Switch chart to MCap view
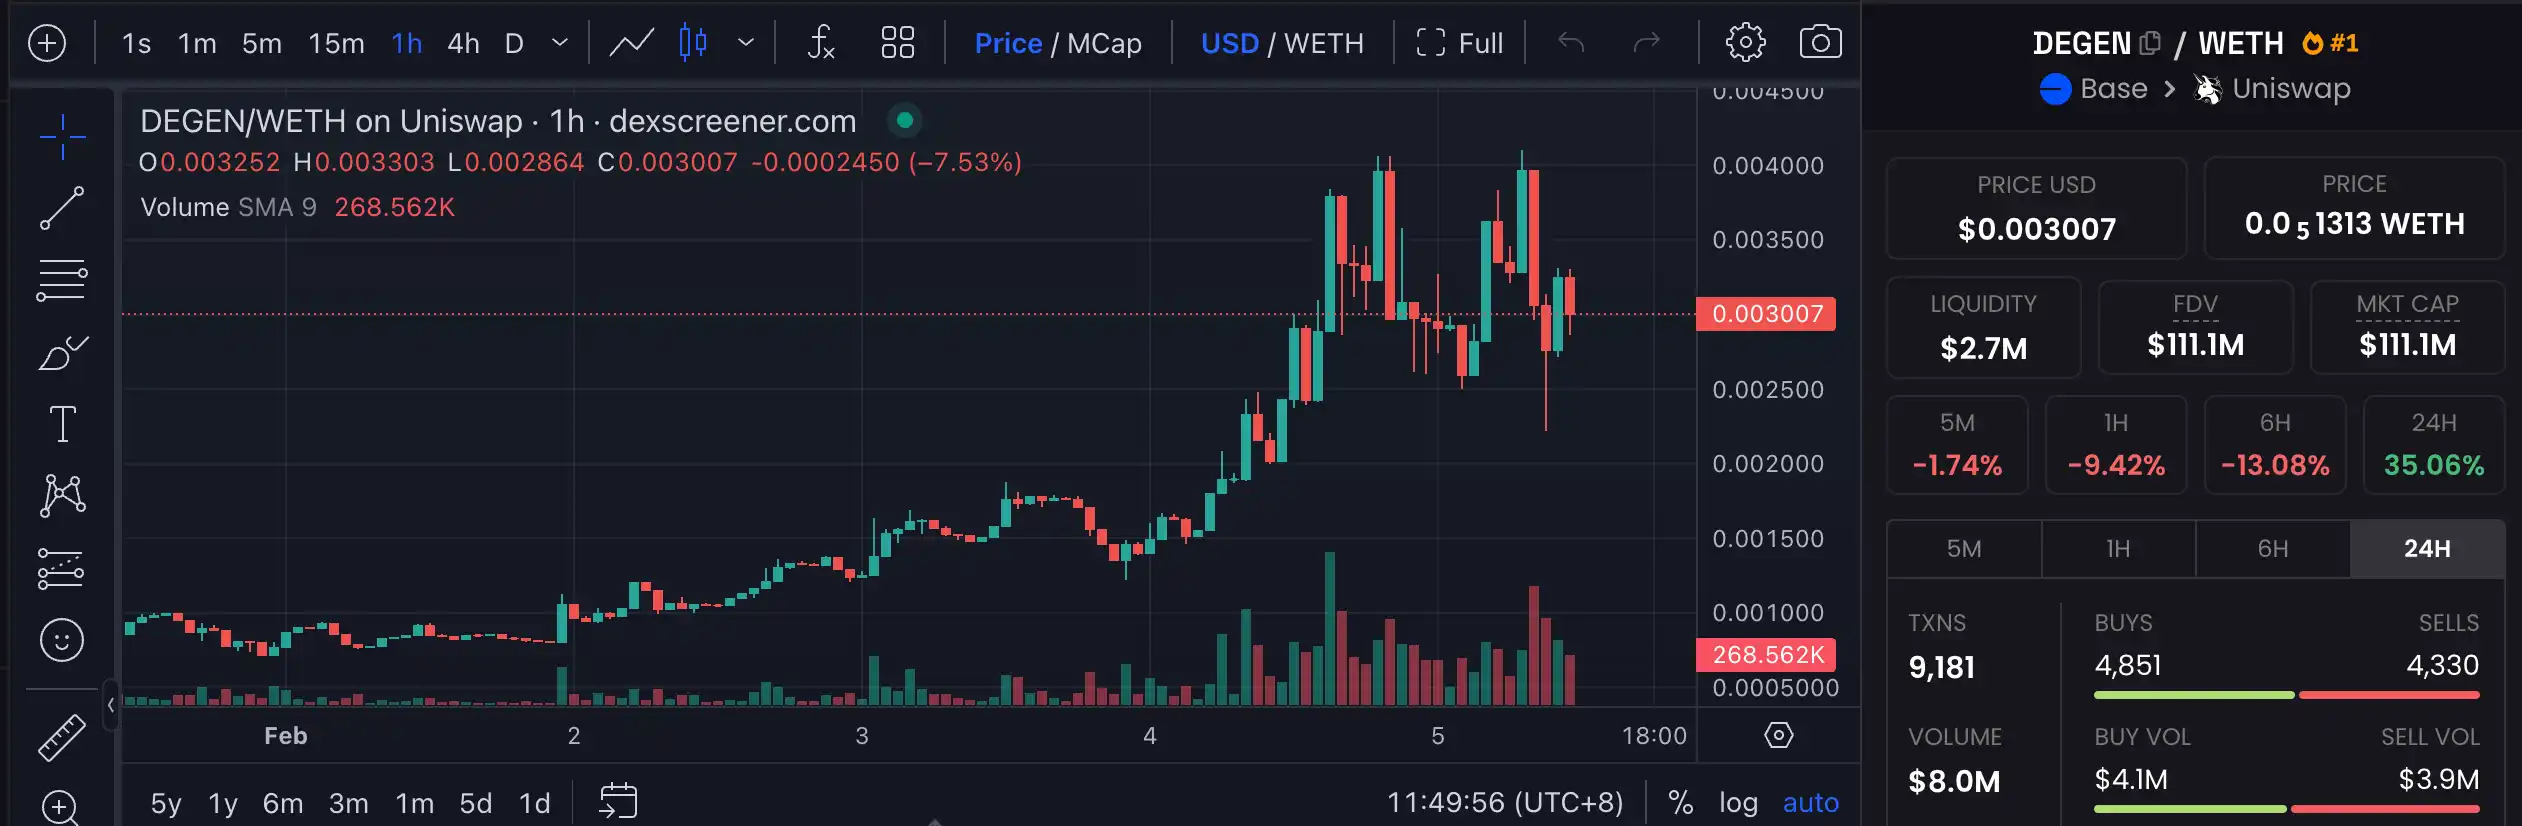The image size is (2522, 826). tap(1104, 43)
